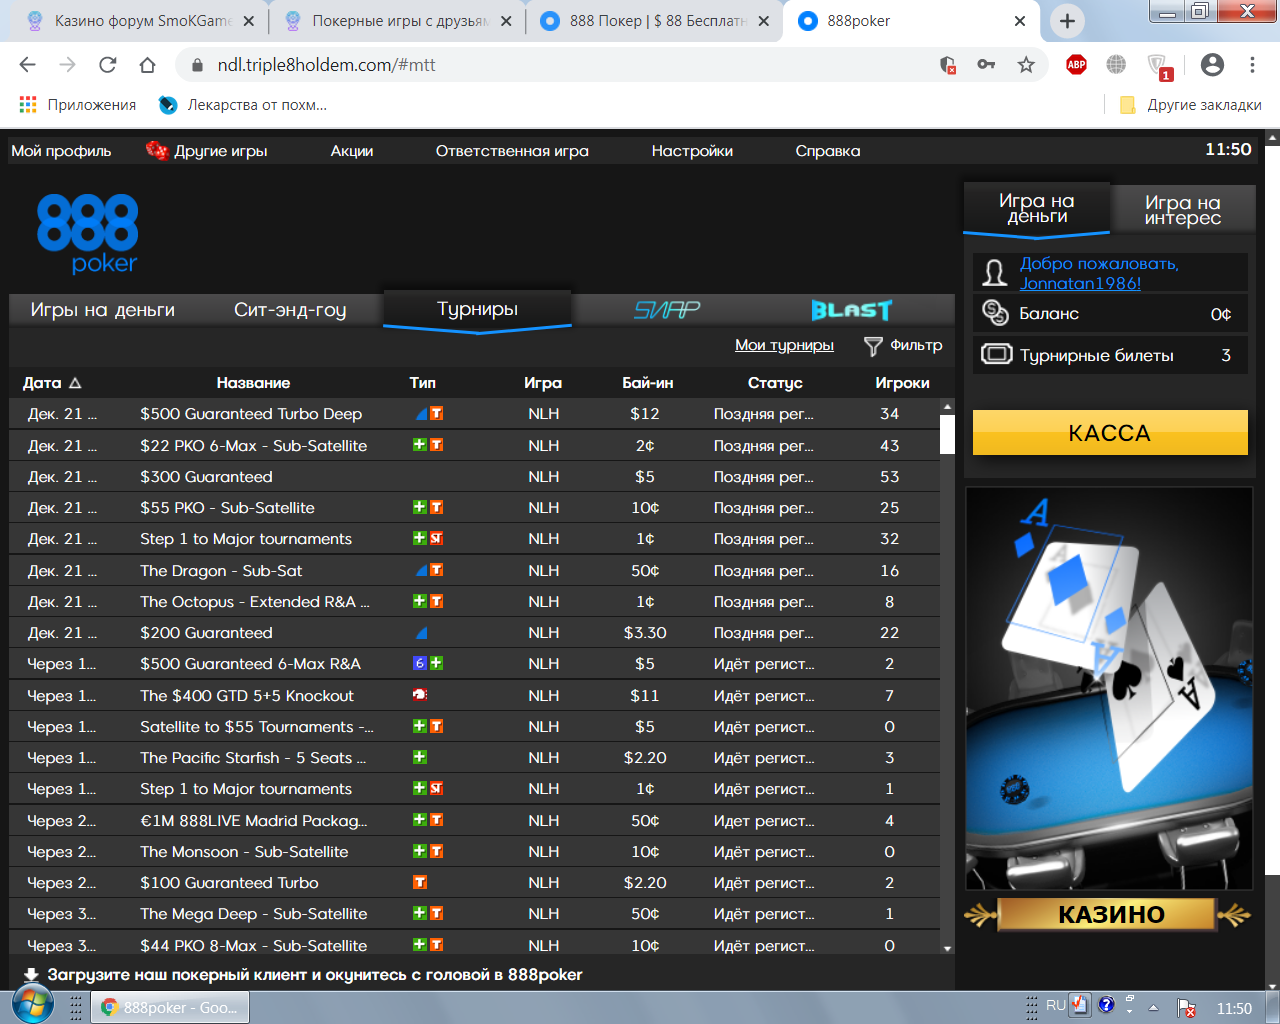
Task: Select the Турниры tab
Action: click(477, 310)
